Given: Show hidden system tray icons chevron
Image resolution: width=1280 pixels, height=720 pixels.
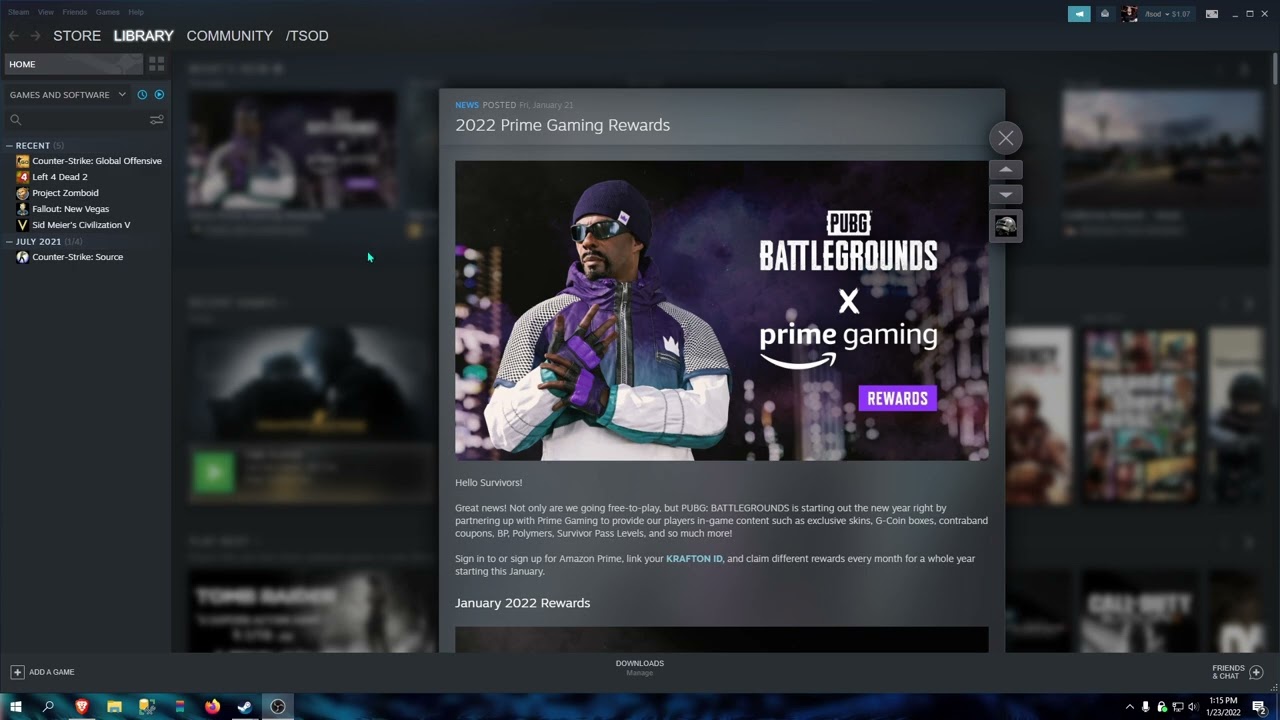Looking at the screenshot, I should (1130, 707).
